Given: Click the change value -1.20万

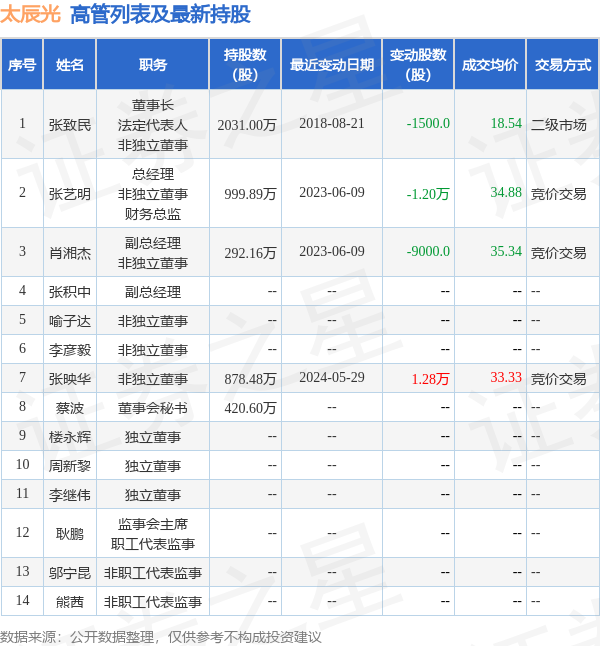Looking at the screenshot, I should pyautogui.click(x=428, y=193).
